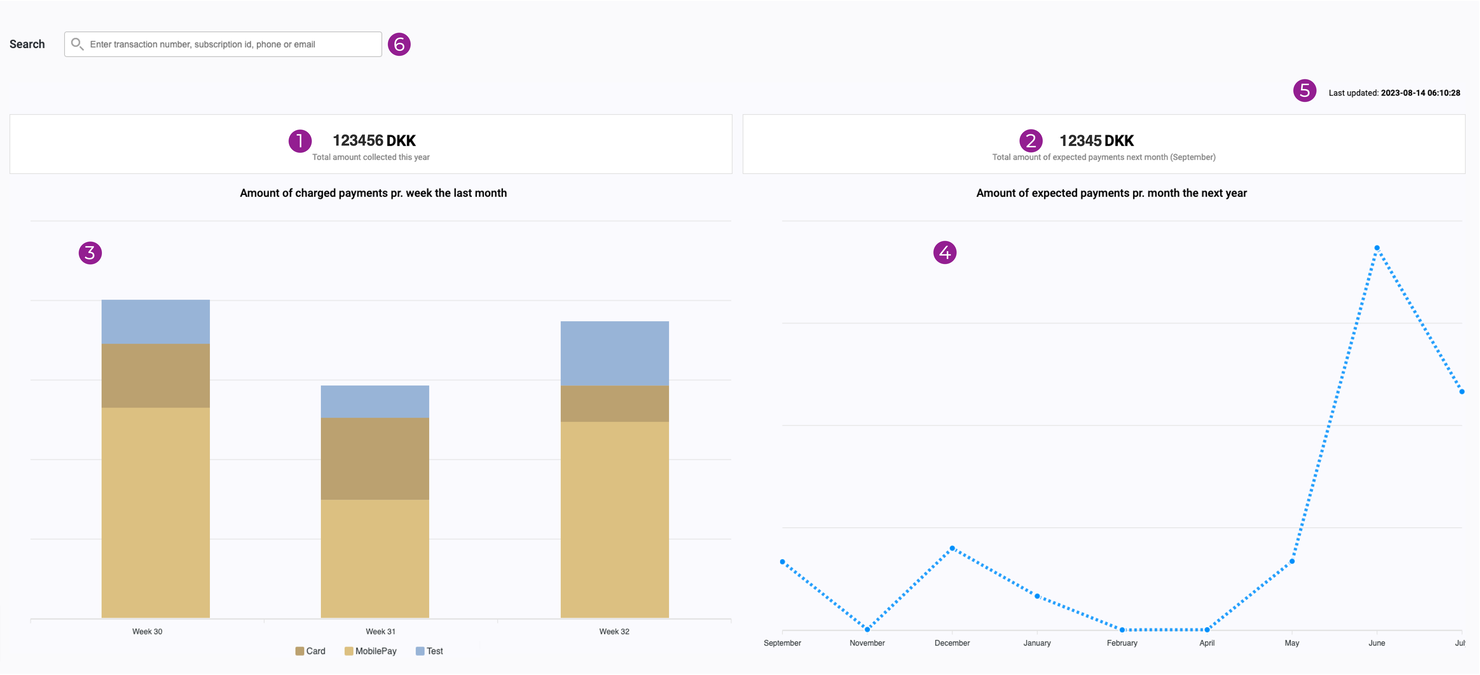Click the May data point on line chart
Viewport: 1480px width, 675px height.
coord(1292,561)
